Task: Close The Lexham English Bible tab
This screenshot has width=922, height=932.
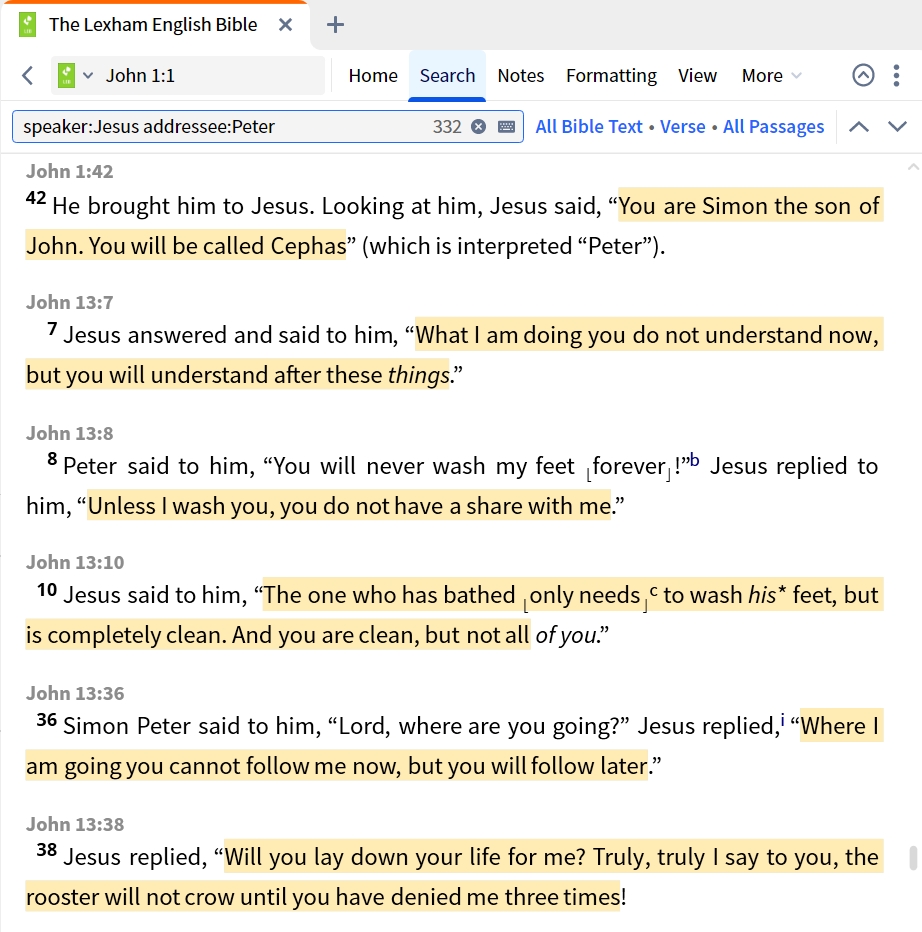Action: click(285, 25)
